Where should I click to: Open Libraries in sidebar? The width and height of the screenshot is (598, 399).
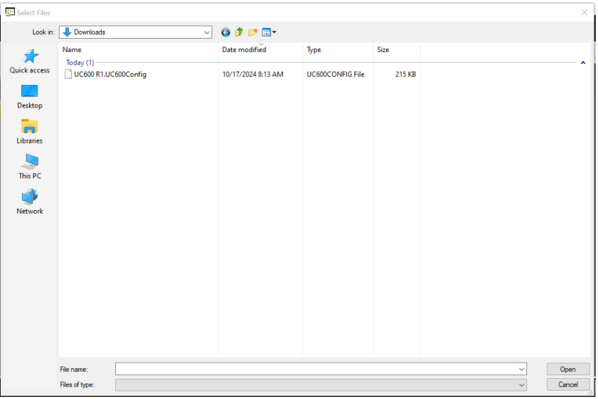click(30, 132)
